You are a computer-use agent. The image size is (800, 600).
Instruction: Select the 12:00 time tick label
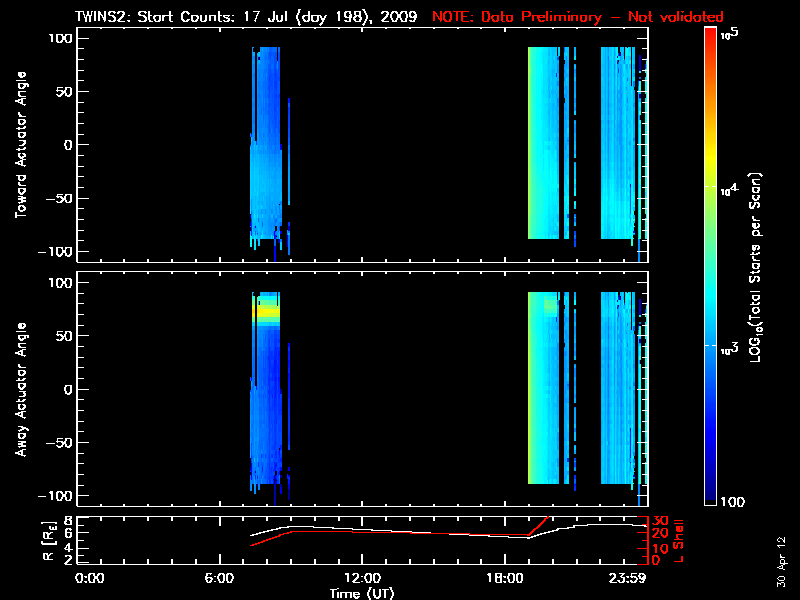(x=362, y=579)
